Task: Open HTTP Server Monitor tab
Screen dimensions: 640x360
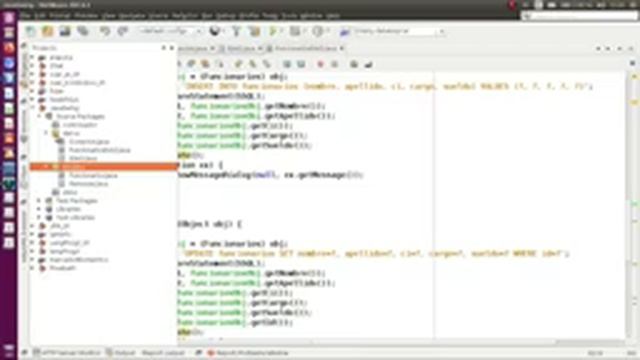Action: pos(67,353)
